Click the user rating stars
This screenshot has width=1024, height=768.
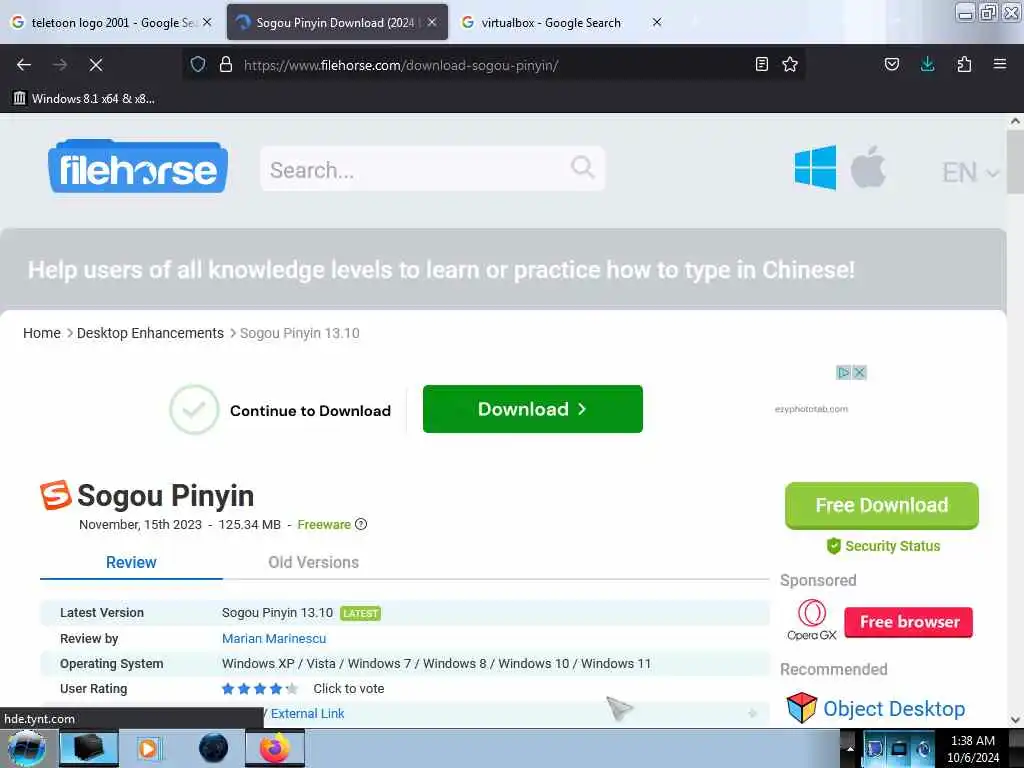tap(260, 688)
